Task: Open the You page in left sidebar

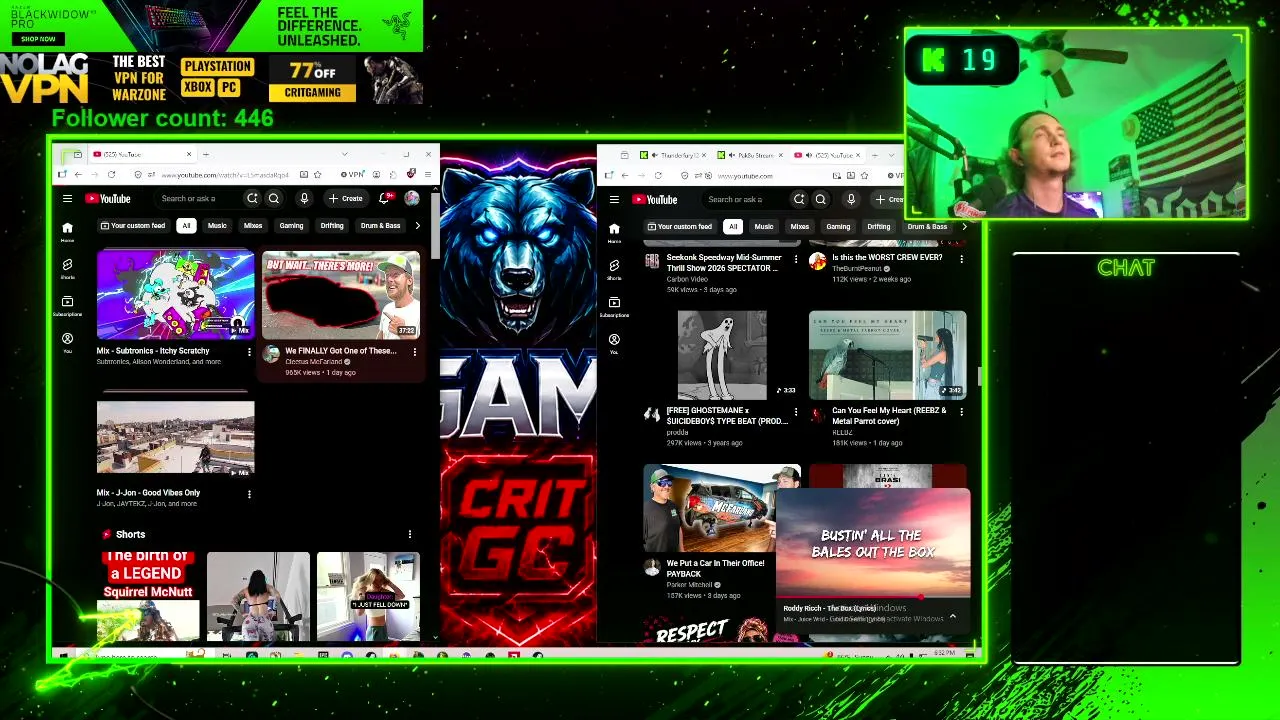Action: tap(67, 343)
